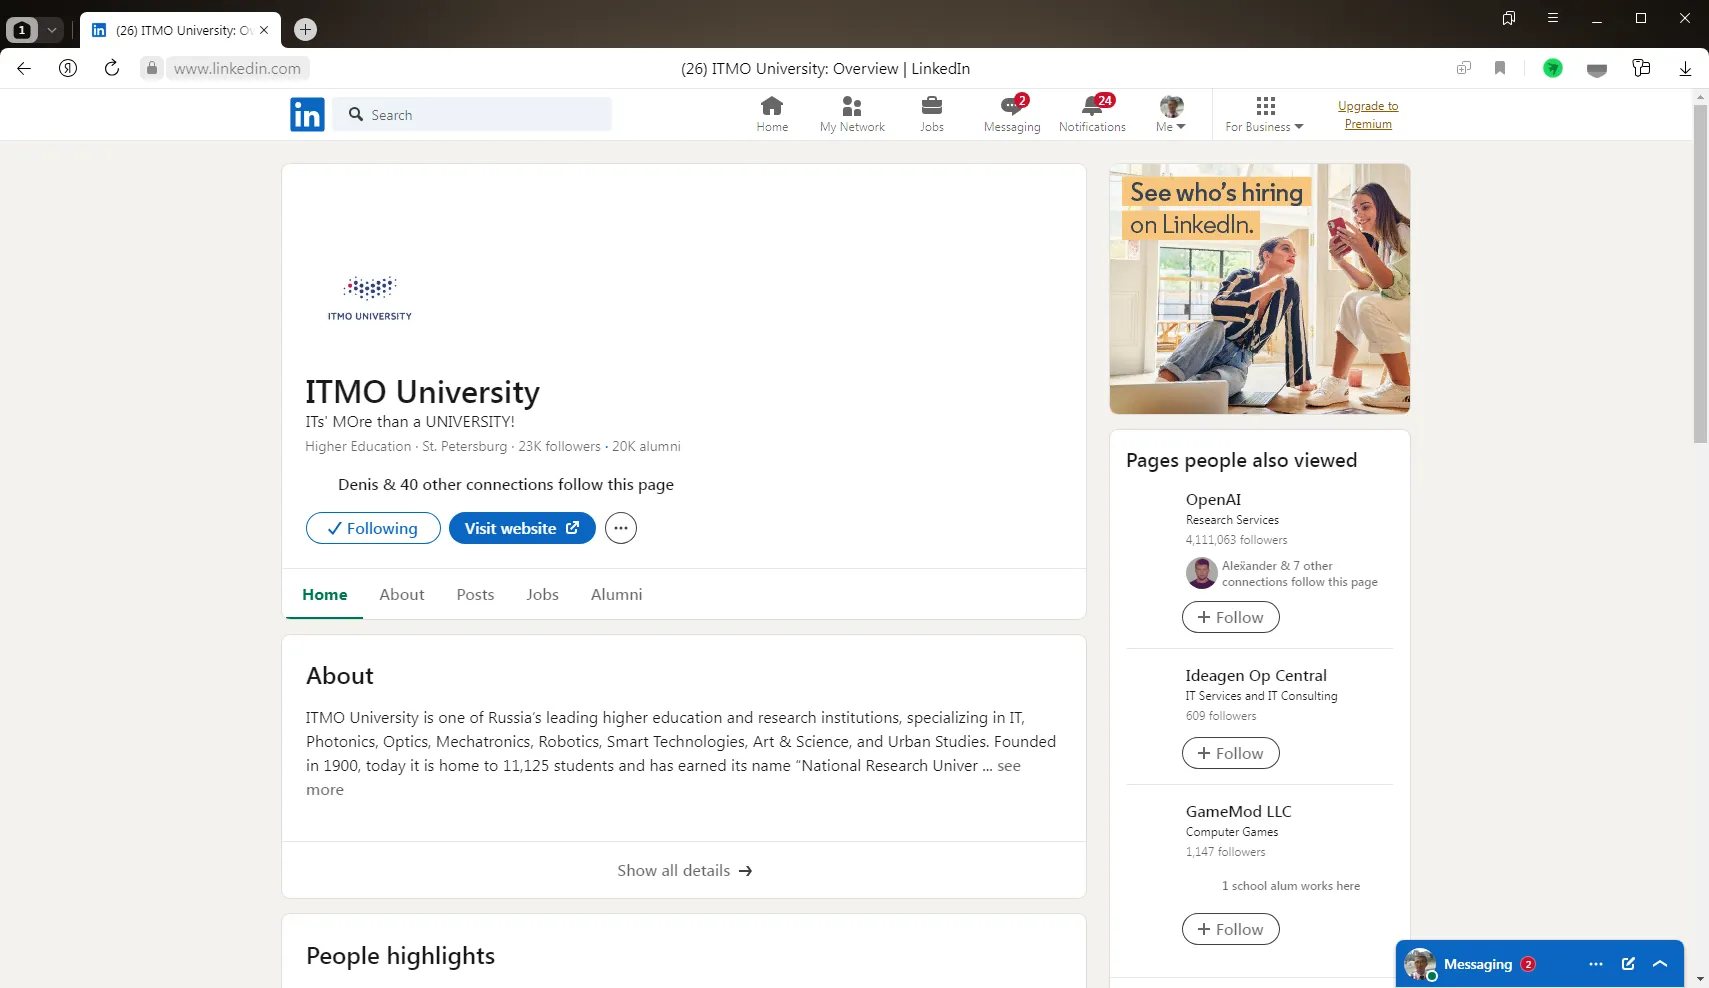
Task: Expand the Me profile menu
Action: point(1171,114)
